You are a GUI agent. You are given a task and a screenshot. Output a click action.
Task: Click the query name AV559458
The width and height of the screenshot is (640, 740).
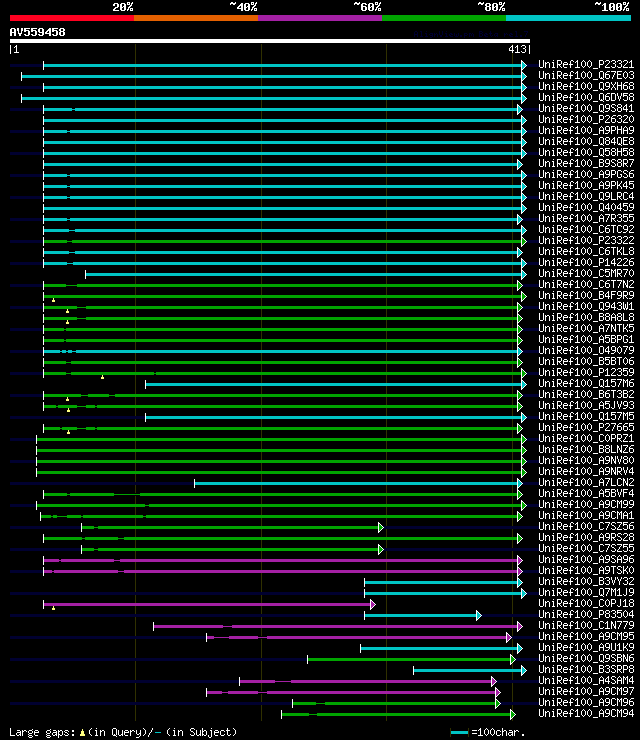click(37, 32)
